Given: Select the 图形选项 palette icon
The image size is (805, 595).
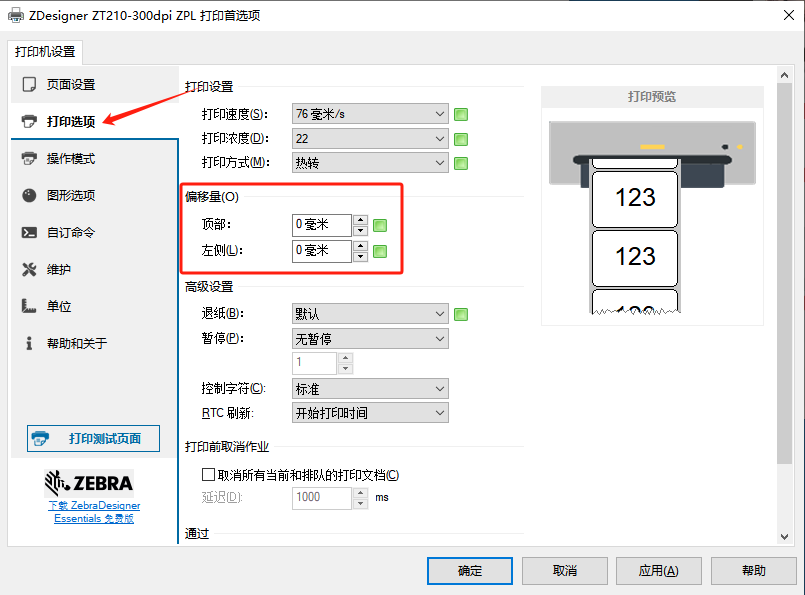Looking at the screenshot, I should (x=29, y=196).
